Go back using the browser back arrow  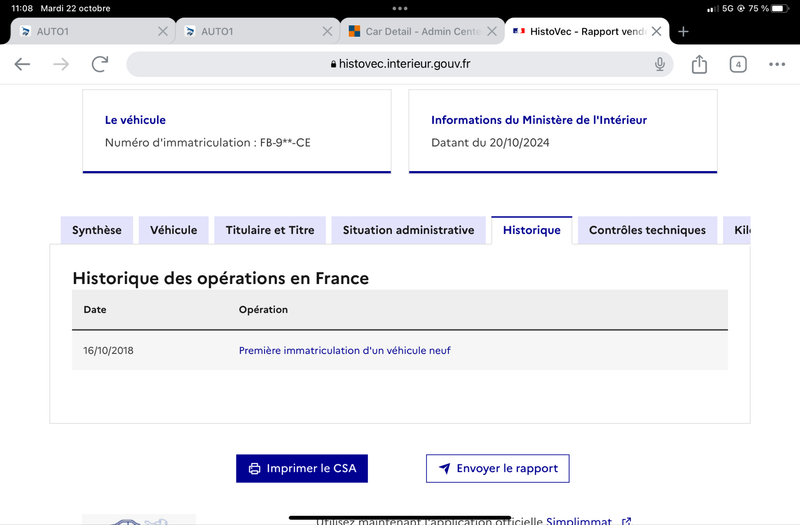point(22,64)
